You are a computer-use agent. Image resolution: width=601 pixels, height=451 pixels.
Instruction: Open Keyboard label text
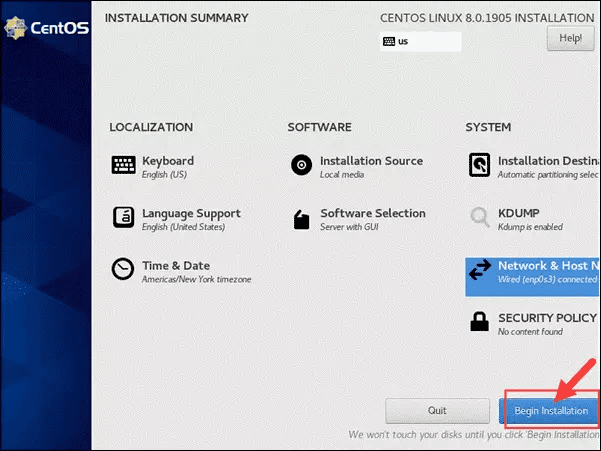(x=168, y=161)
